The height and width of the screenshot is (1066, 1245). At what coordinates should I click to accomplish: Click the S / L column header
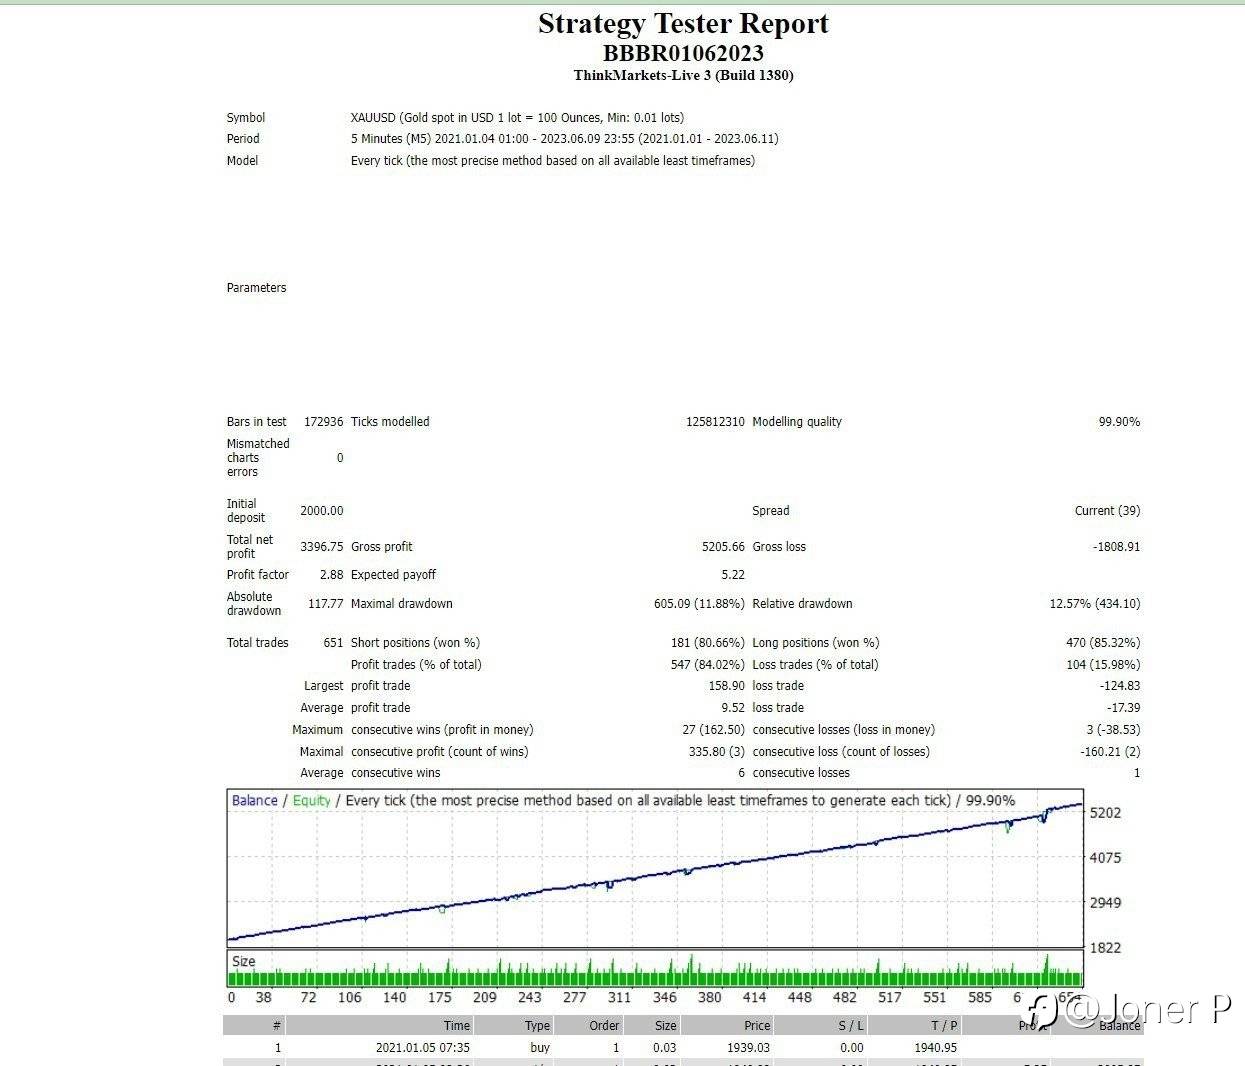click(850, 1025)
